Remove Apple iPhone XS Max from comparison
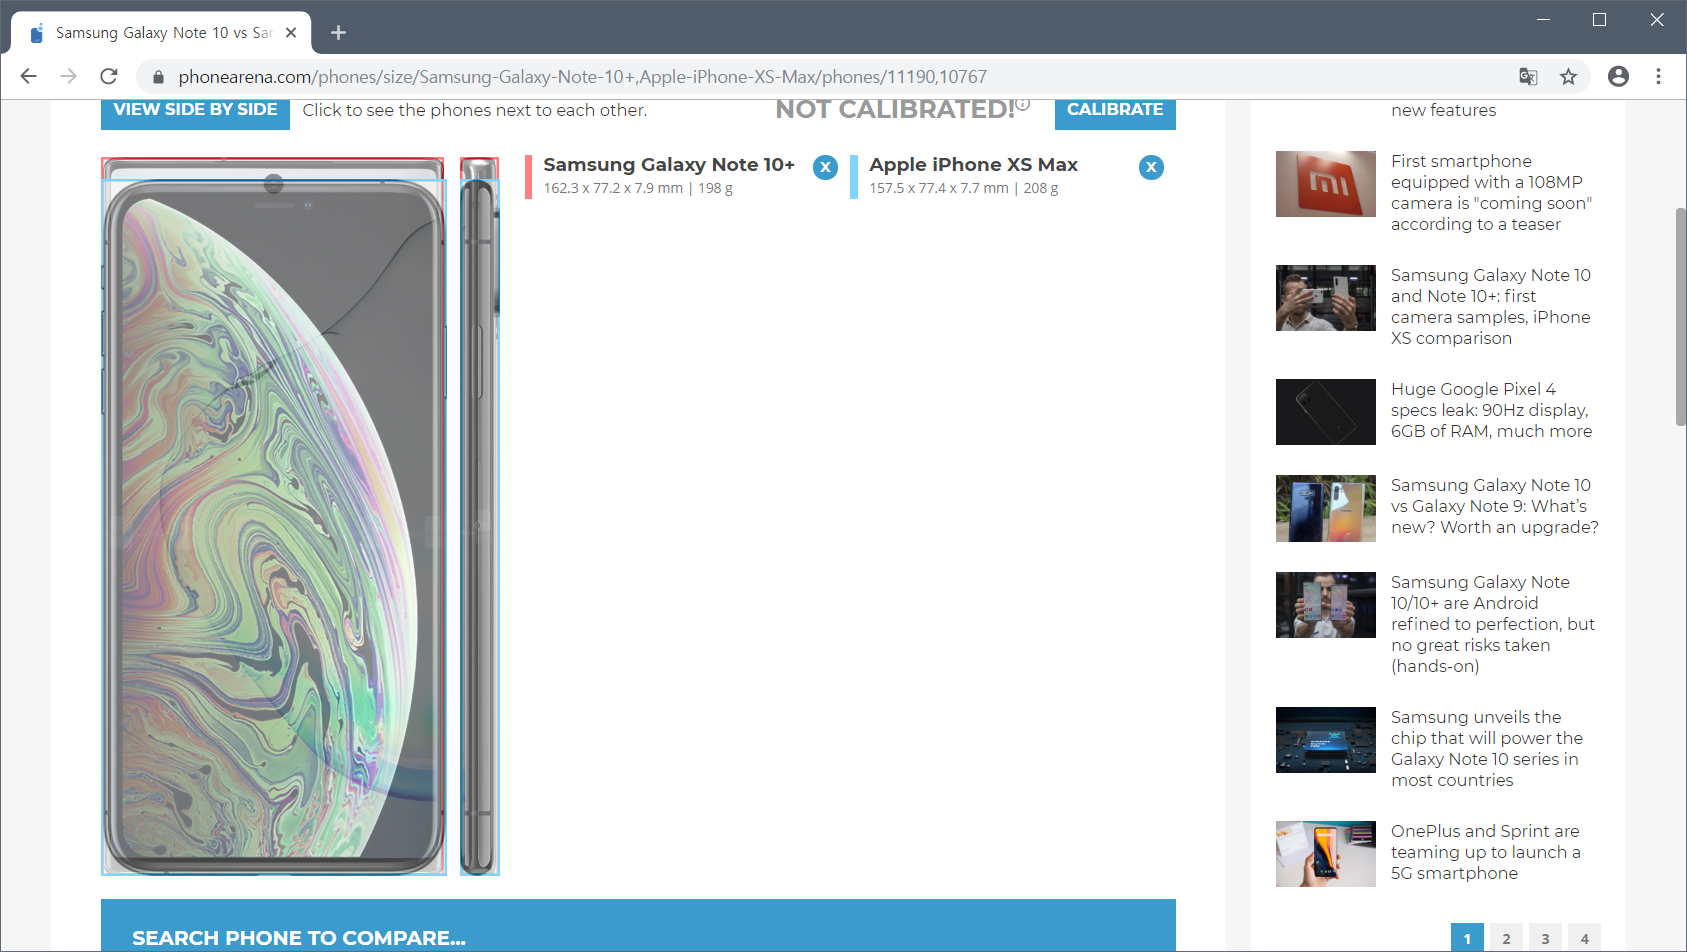The image size is (1687, 952). coord(1151,167)
